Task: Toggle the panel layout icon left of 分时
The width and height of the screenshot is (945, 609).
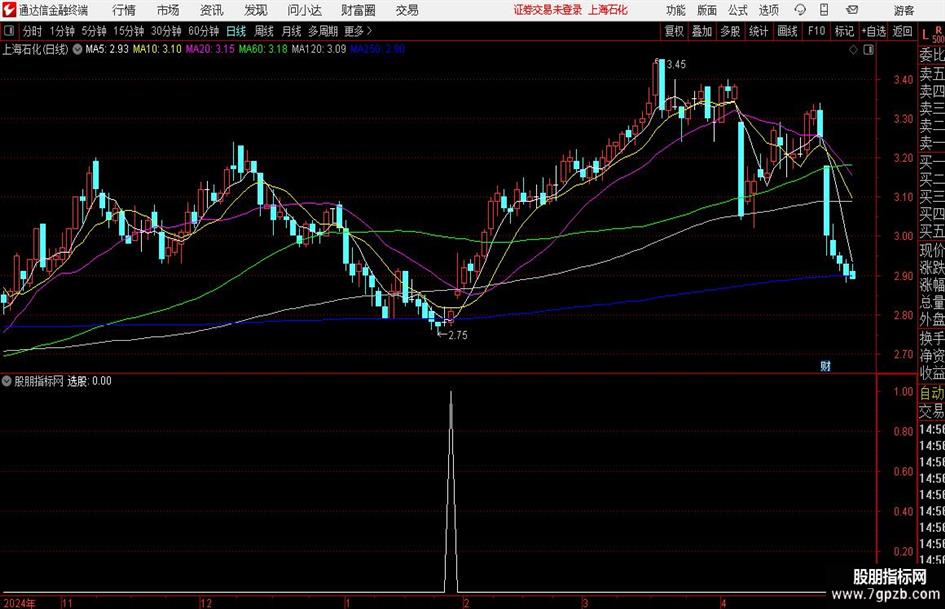Action: tap(8, 31)
